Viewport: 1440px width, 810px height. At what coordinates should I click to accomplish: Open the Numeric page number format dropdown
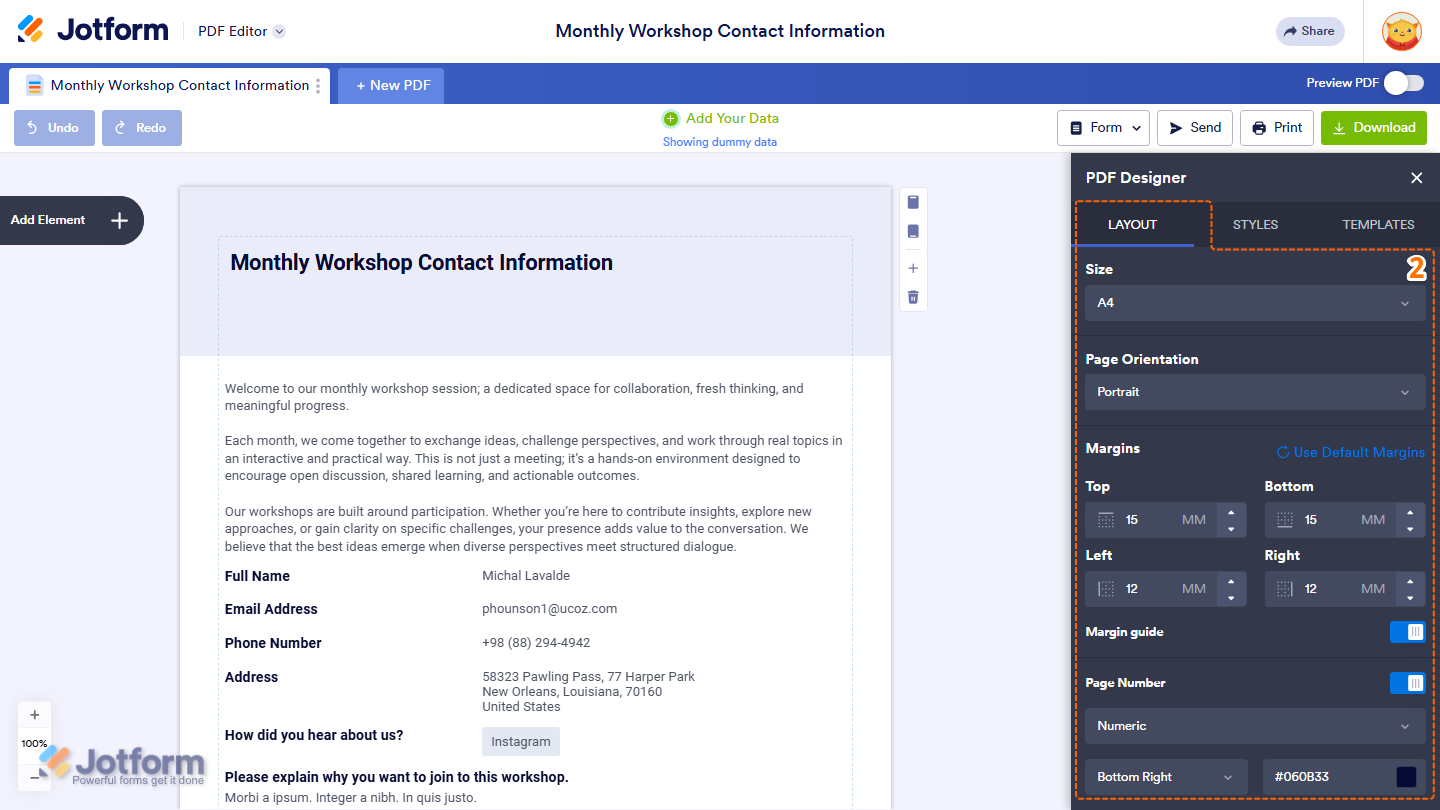[1255, 726]
